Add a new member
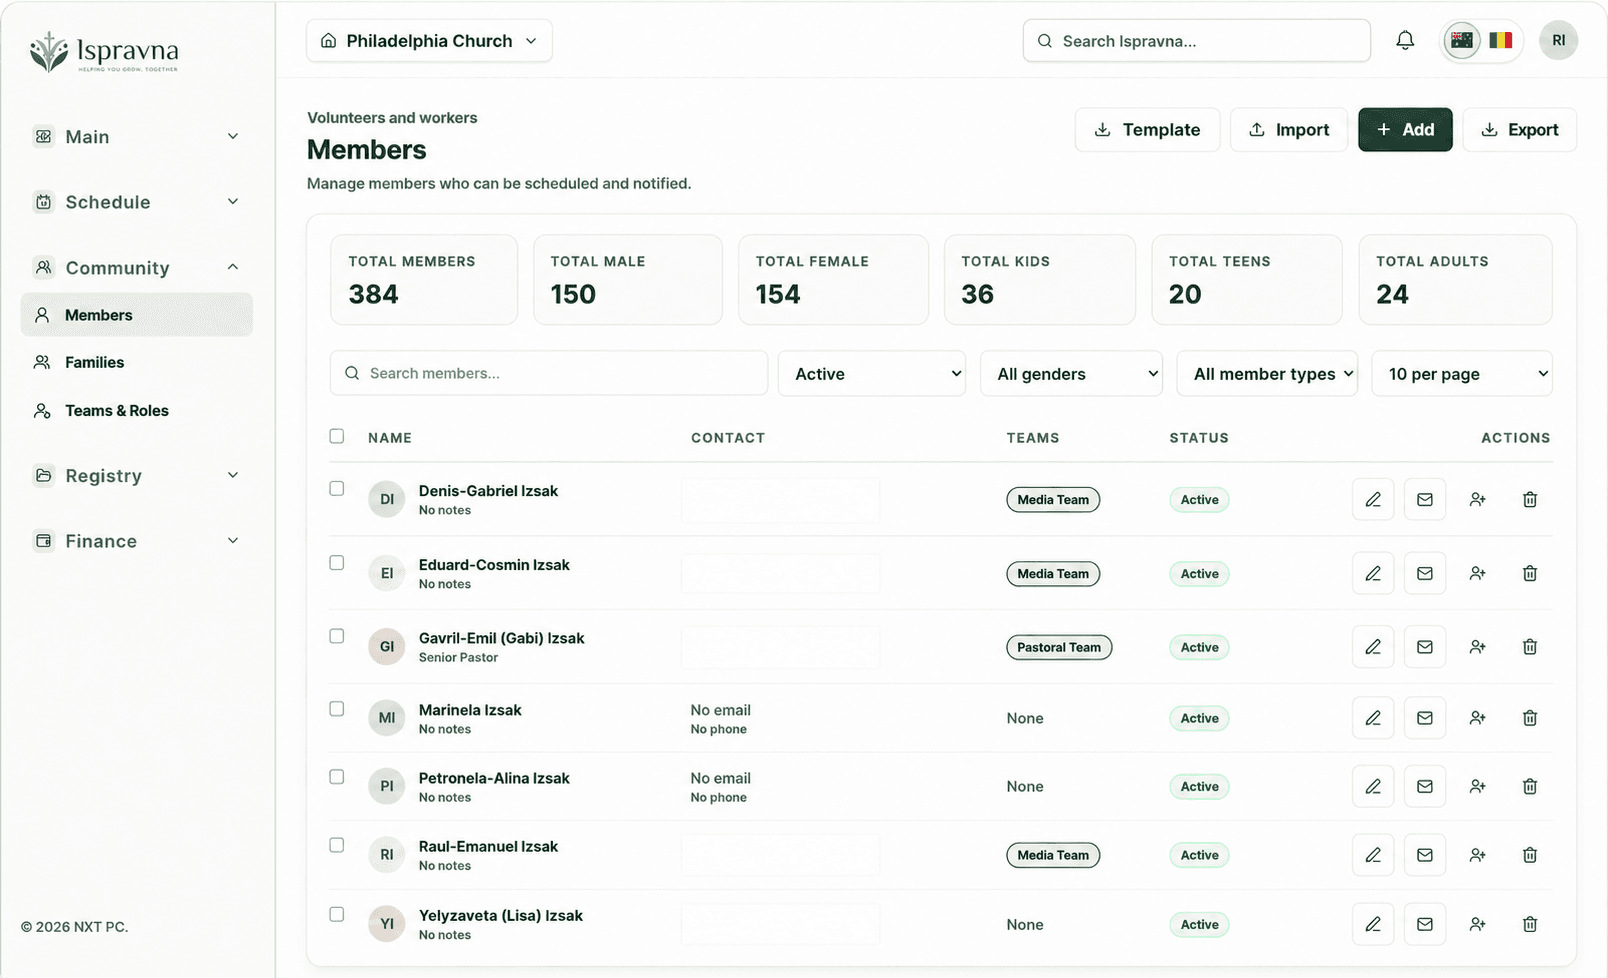 point(1405,130)
